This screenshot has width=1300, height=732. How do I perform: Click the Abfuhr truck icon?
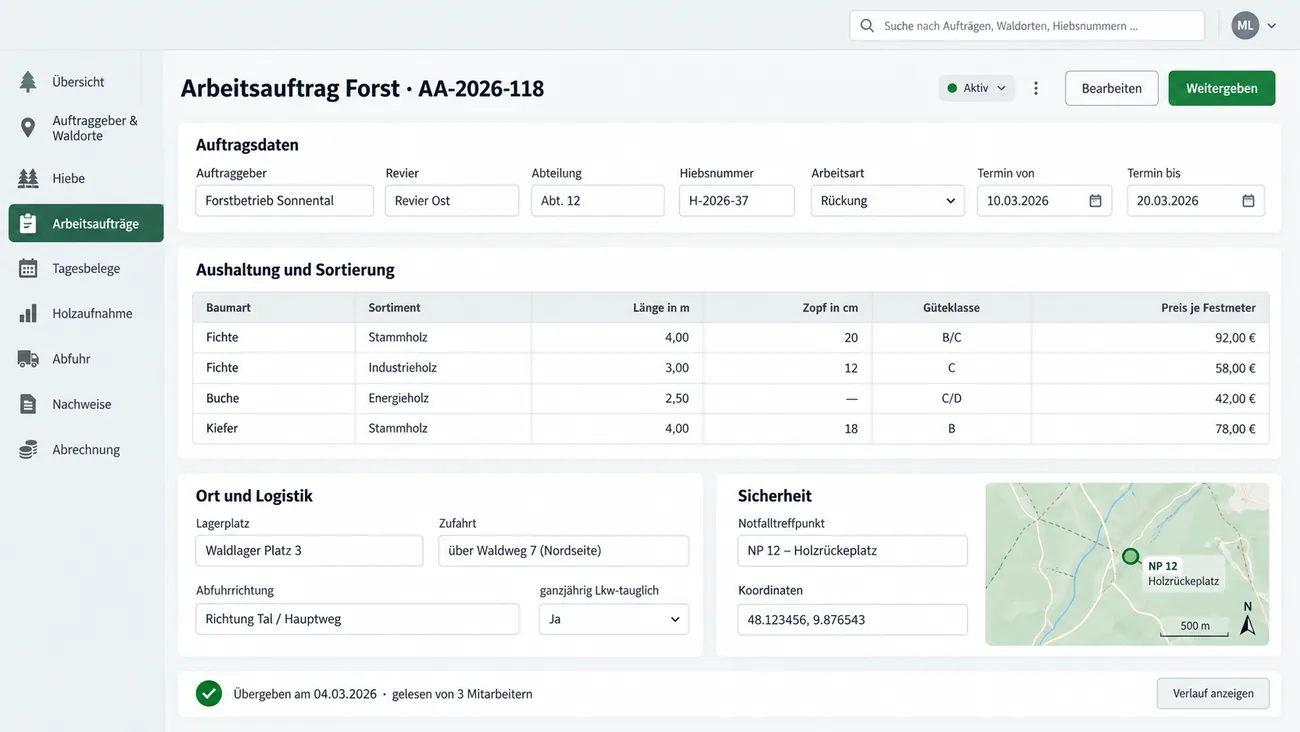28,358
